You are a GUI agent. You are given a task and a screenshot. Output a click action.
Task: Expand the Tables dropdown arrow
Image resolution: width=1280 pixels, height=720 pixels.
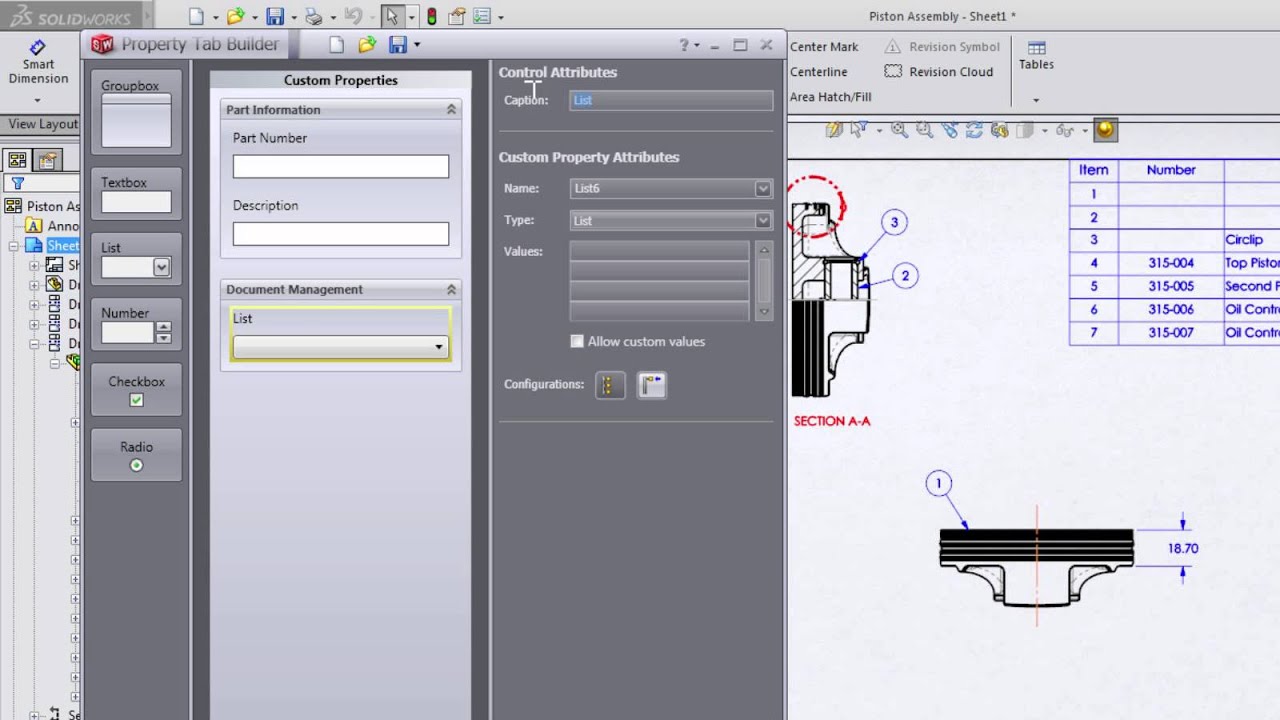(1036, 100)
